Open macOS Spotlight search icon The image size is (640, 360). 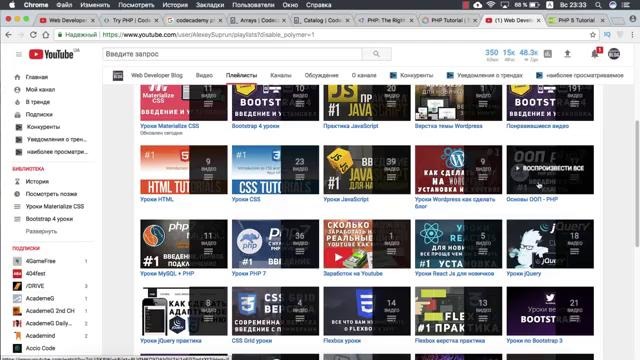(598, 5)
